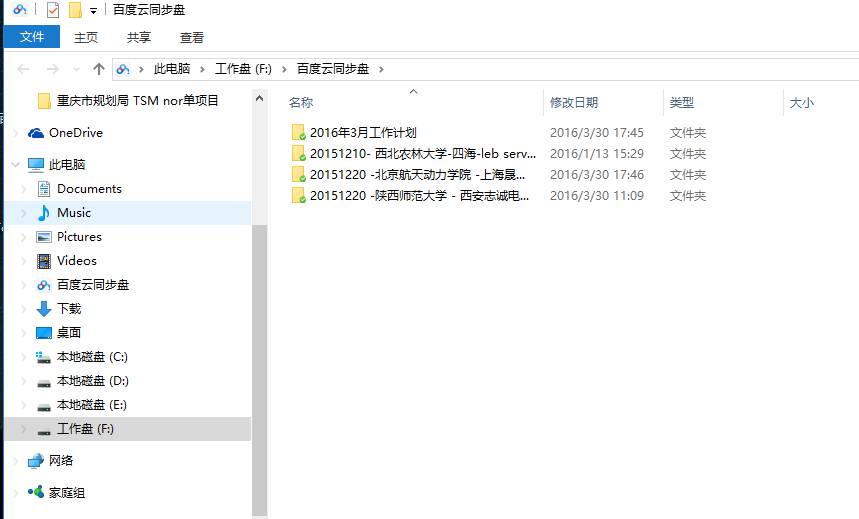859x519 pixels.
Task: Sort by the 修改日期 column header
Action: click(574, 102)
